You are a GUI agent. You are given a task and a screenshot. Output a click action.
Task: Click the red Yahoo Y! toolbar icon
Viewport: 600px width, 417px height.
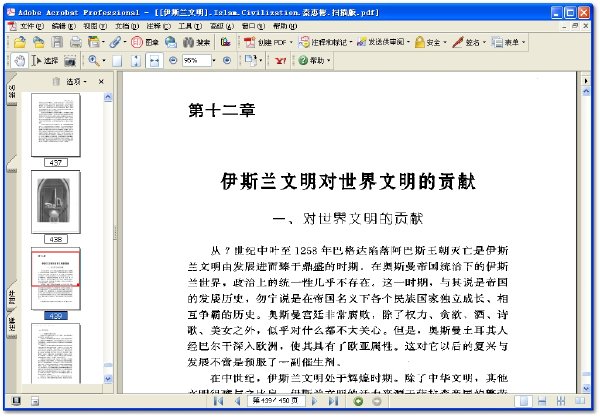(280, 60)
